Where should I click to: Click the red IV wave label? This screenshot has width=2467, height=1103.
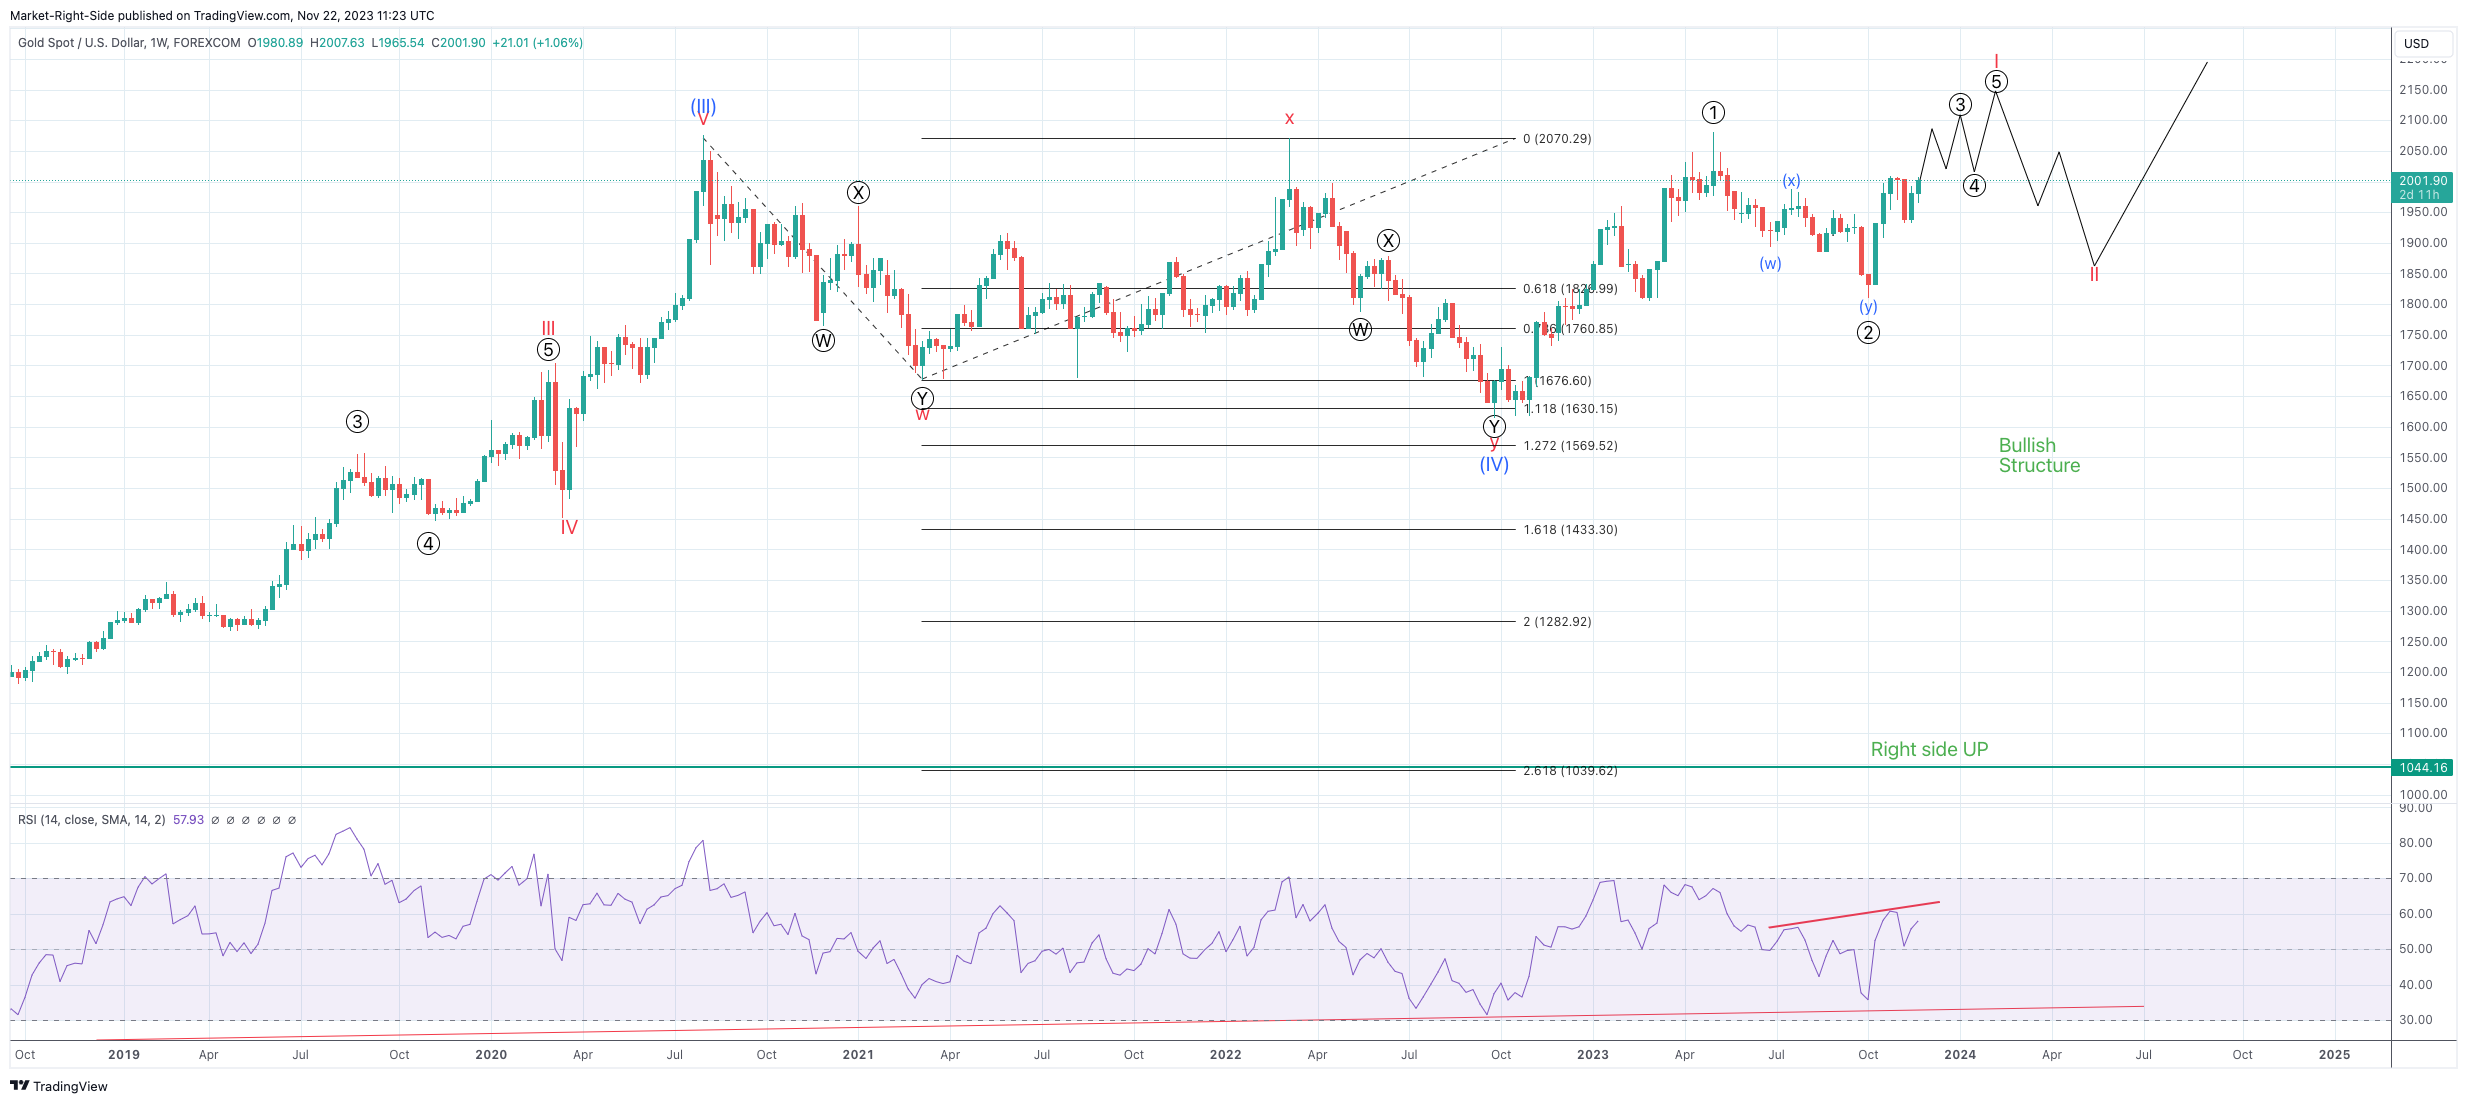[x=569, y=527]
